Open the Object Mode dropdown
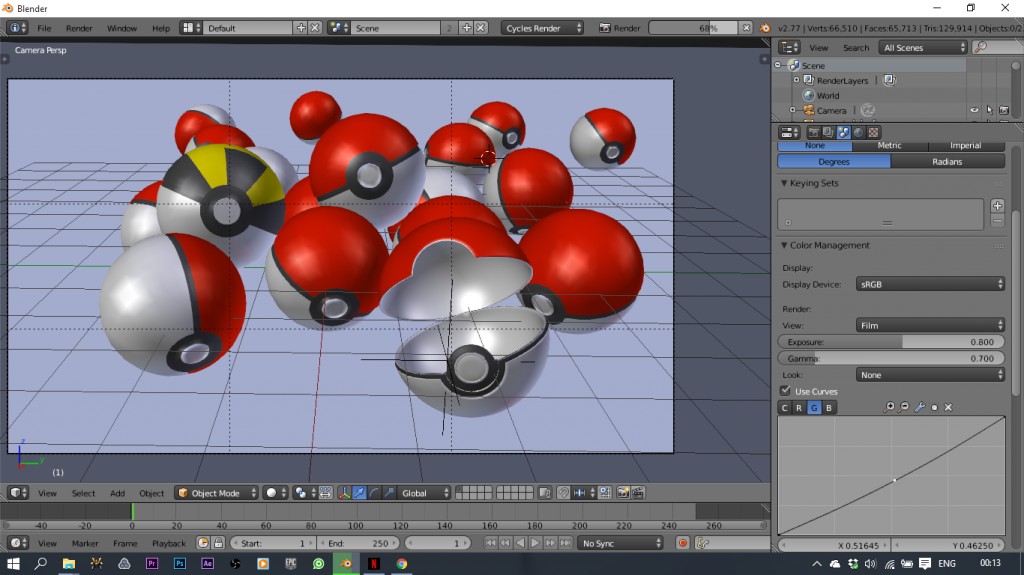 (216, 493)
